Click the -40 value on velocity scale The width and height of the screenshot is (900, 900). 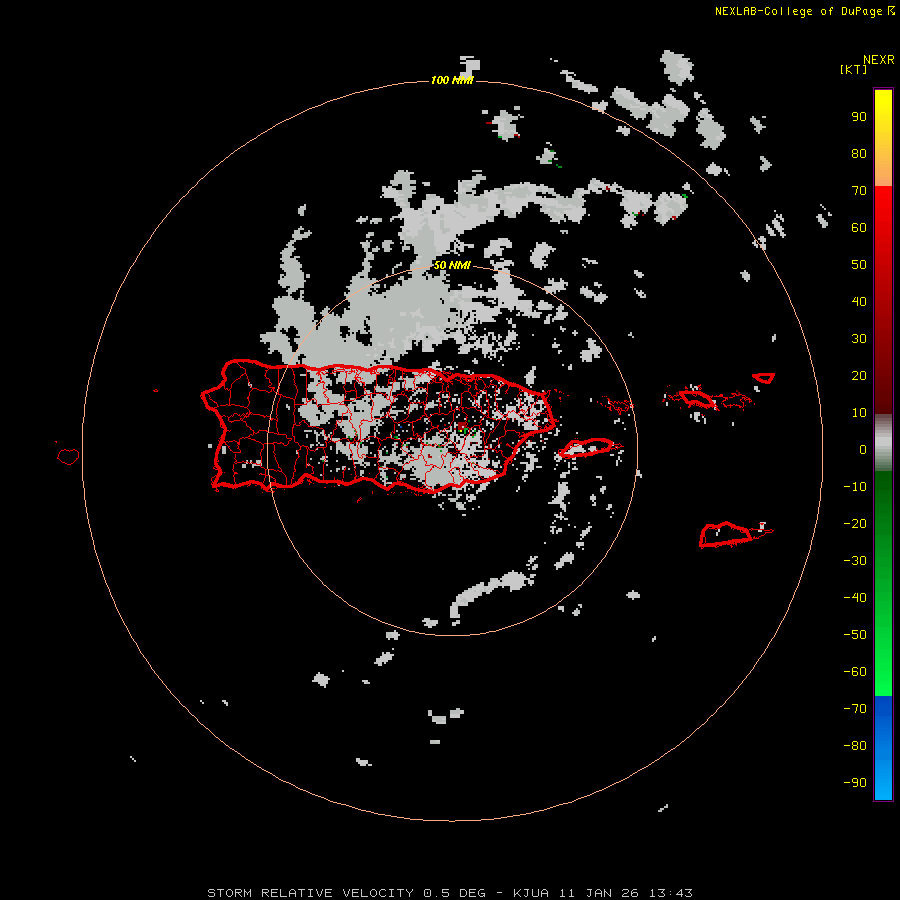(855, 598)
